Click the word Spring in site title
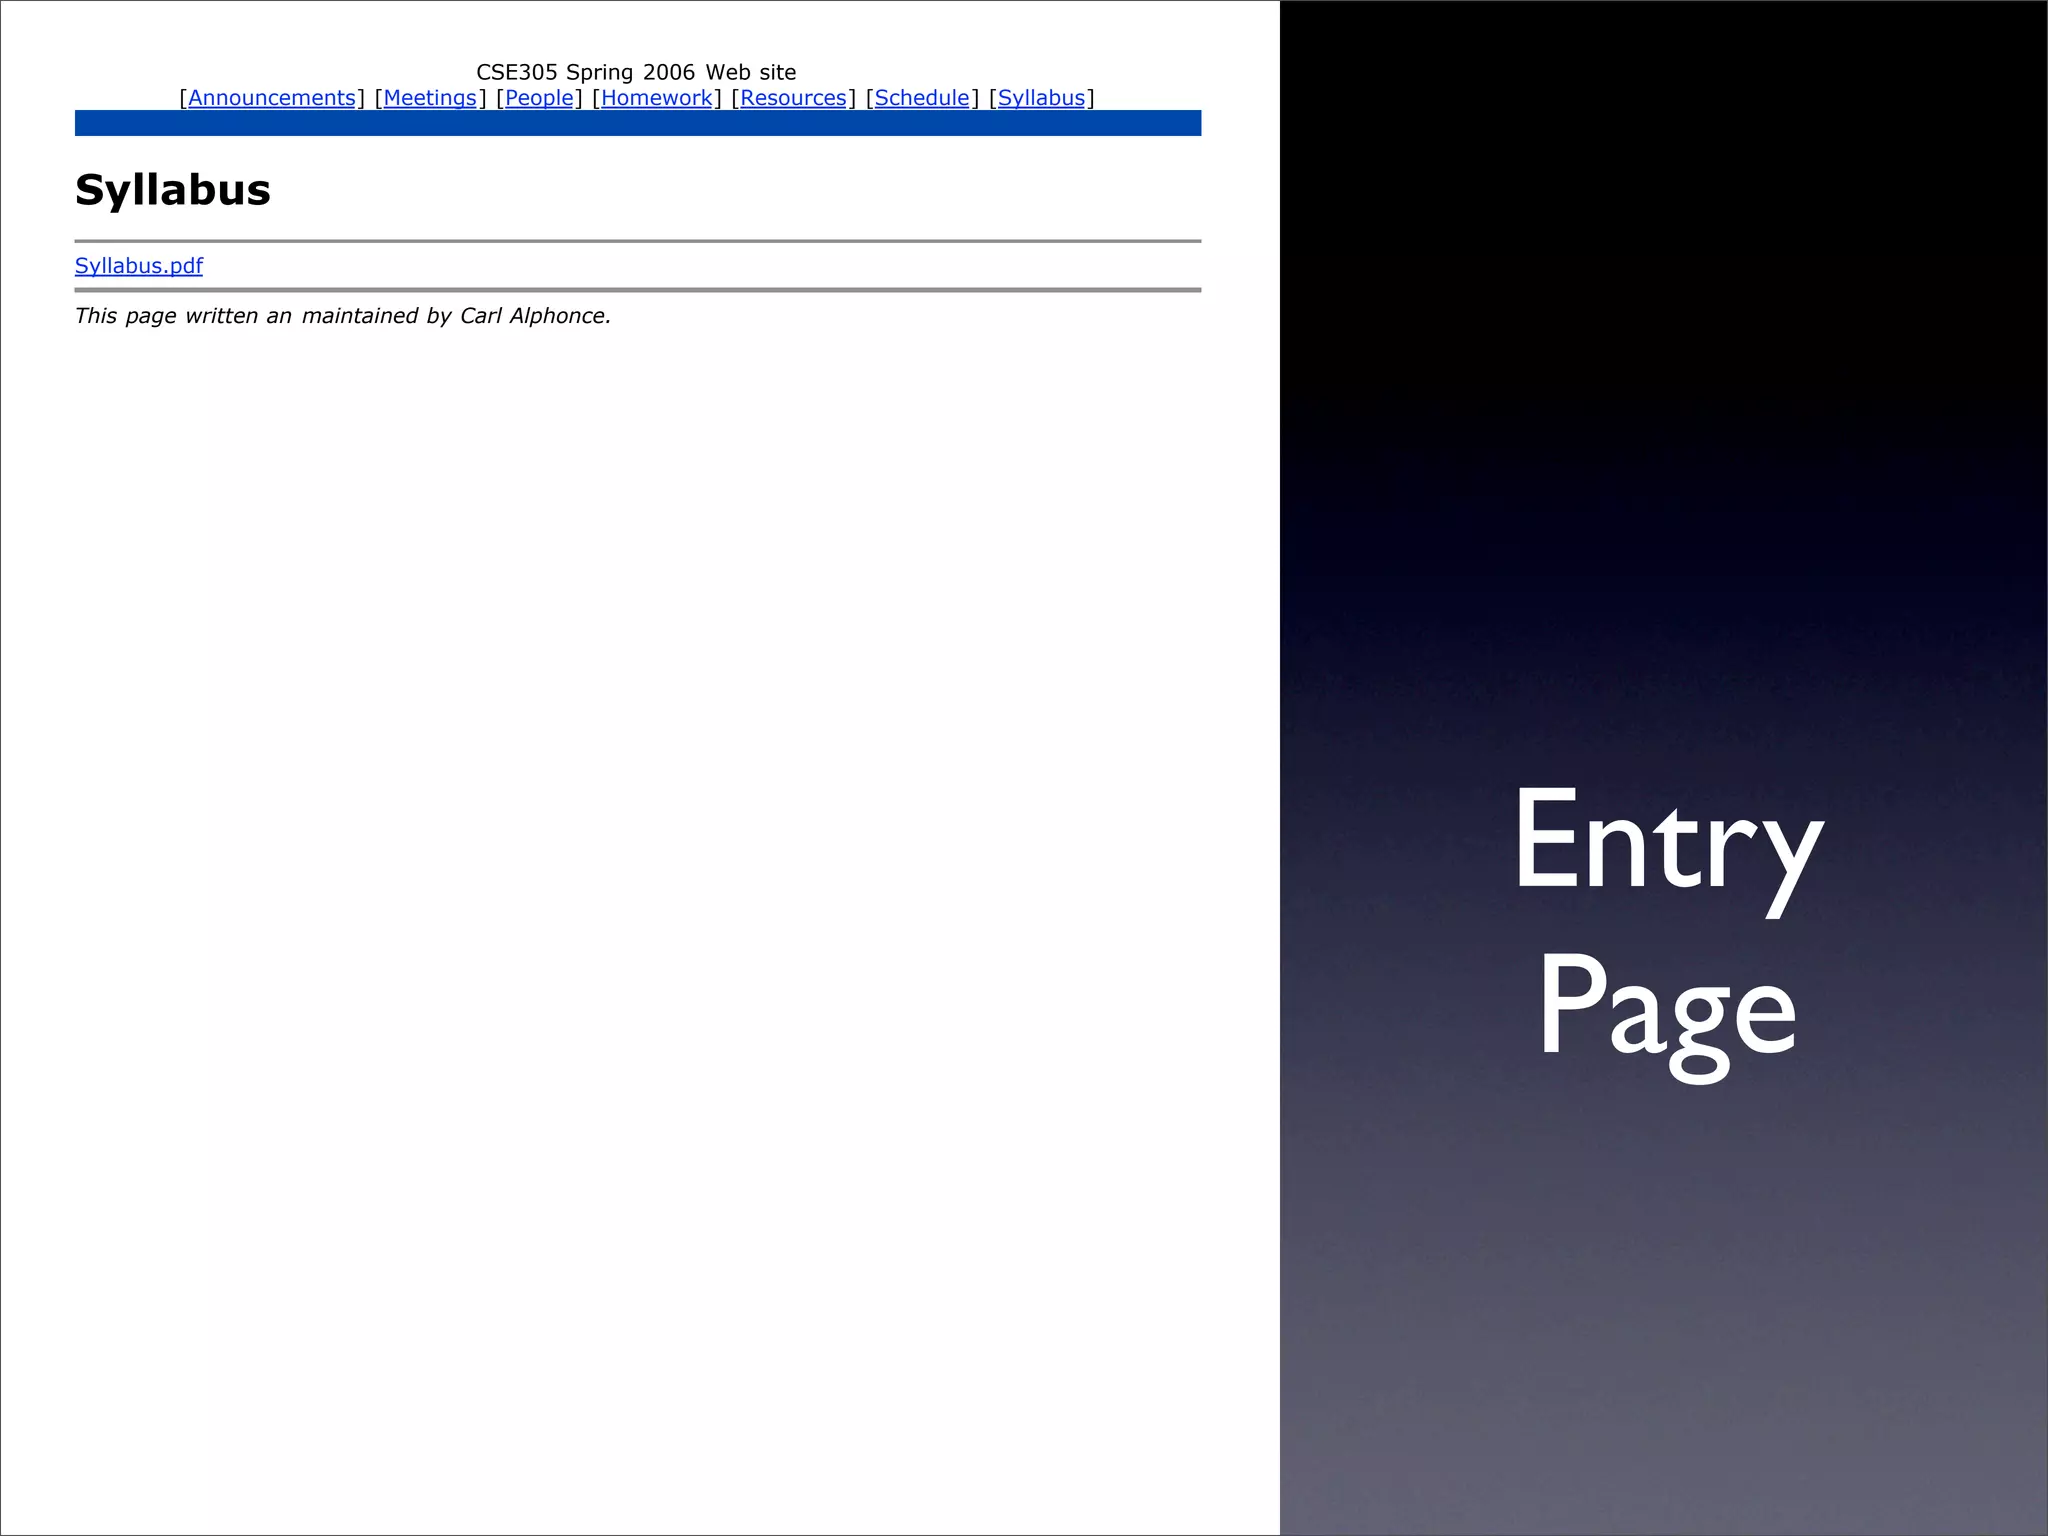This screenshot has height=1536, width=2048. point(599,72)
